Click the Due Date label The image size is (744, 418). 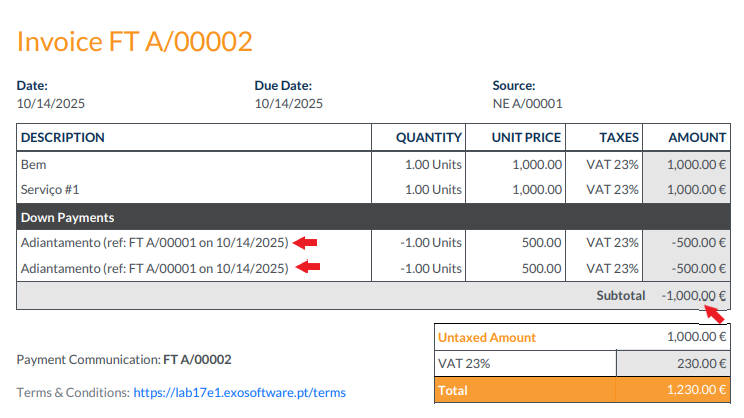tap(283, 86)
